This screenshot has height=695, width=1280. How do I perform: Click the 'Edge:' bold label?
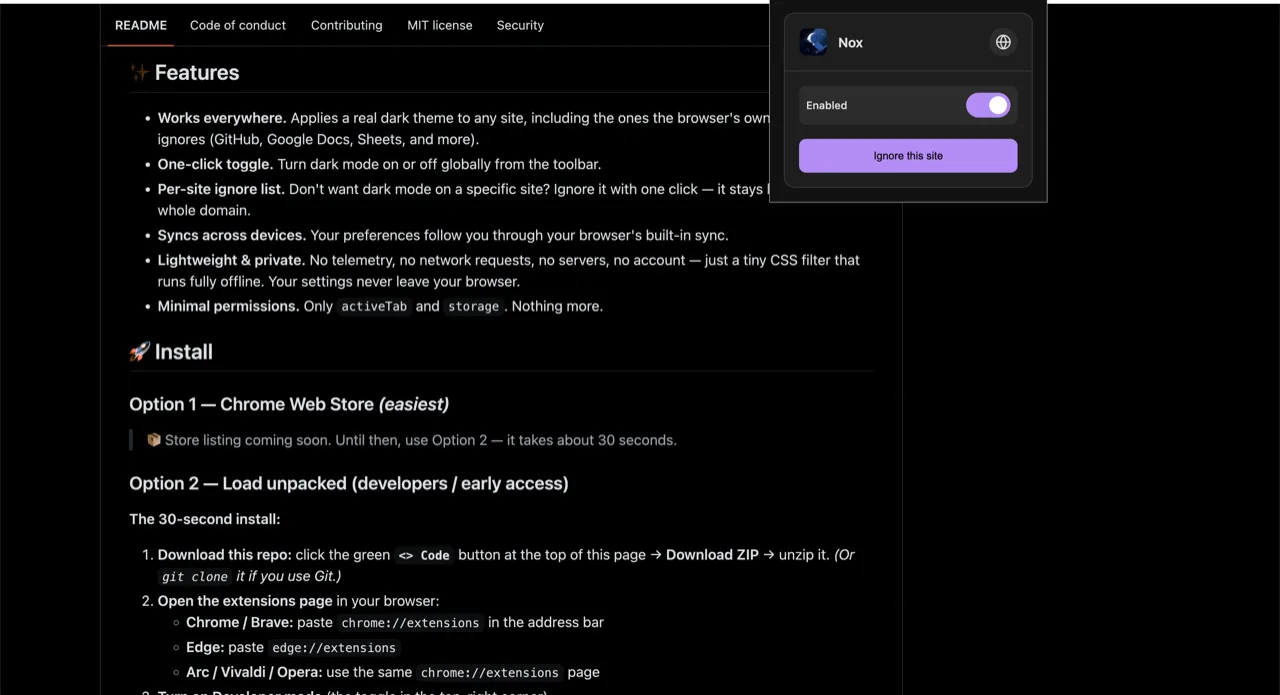click(205, 647)
